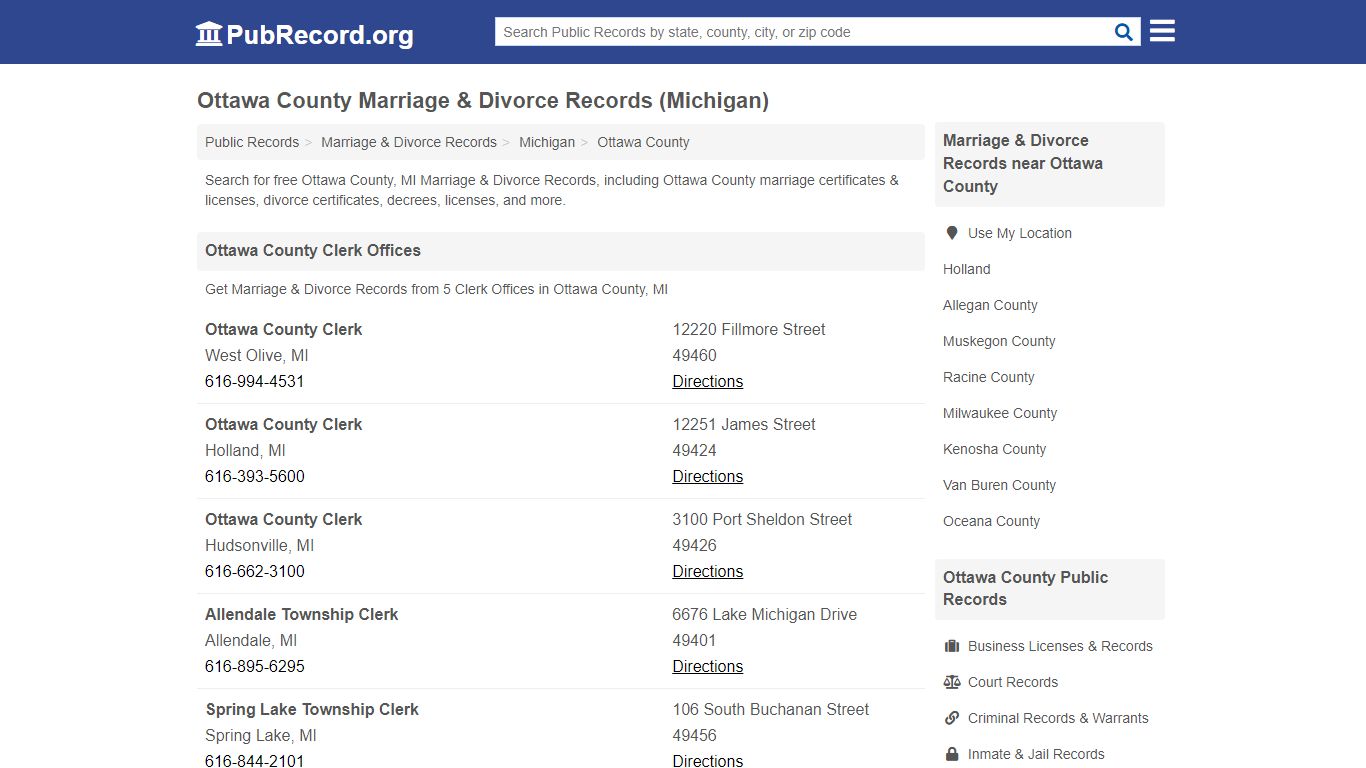Open the Holland Ottawa County Clerk listing
The height and width of the screenshot is (768, 1366).
[x=284, y=424]
